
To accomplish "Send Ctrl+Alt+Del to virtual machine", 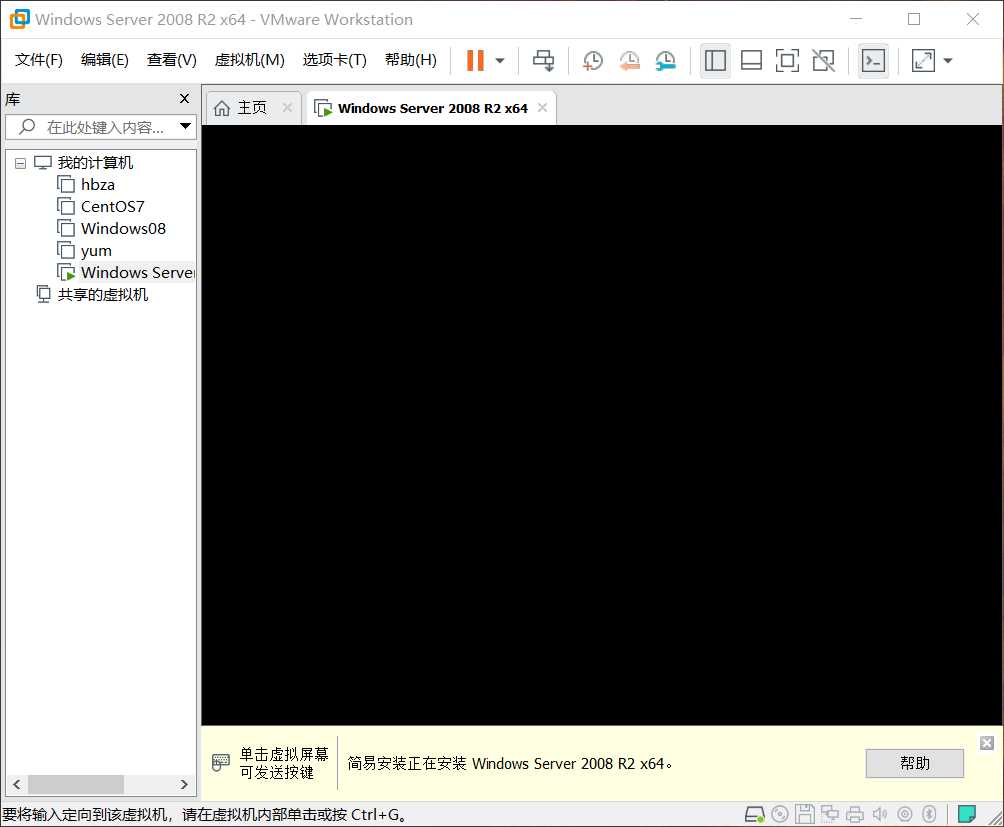I will [544, 61].
